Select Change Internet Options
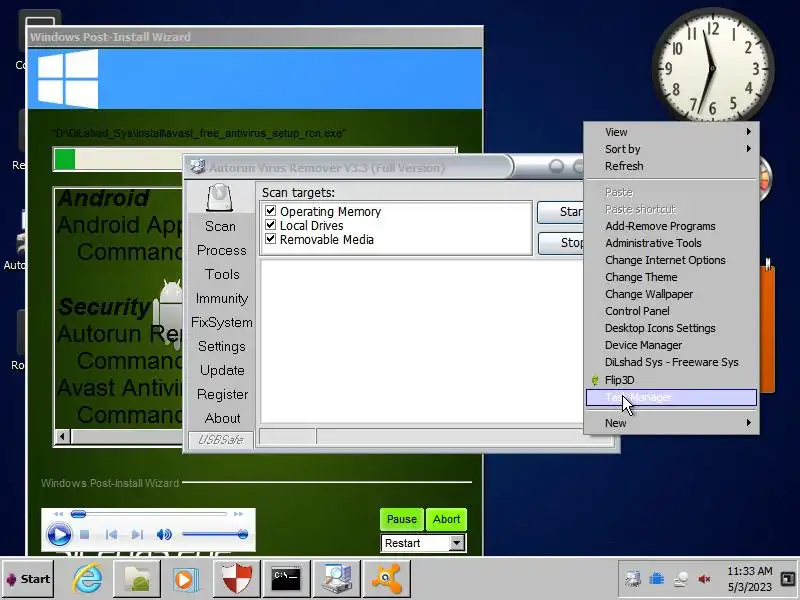800x600 pixels. 671,260
